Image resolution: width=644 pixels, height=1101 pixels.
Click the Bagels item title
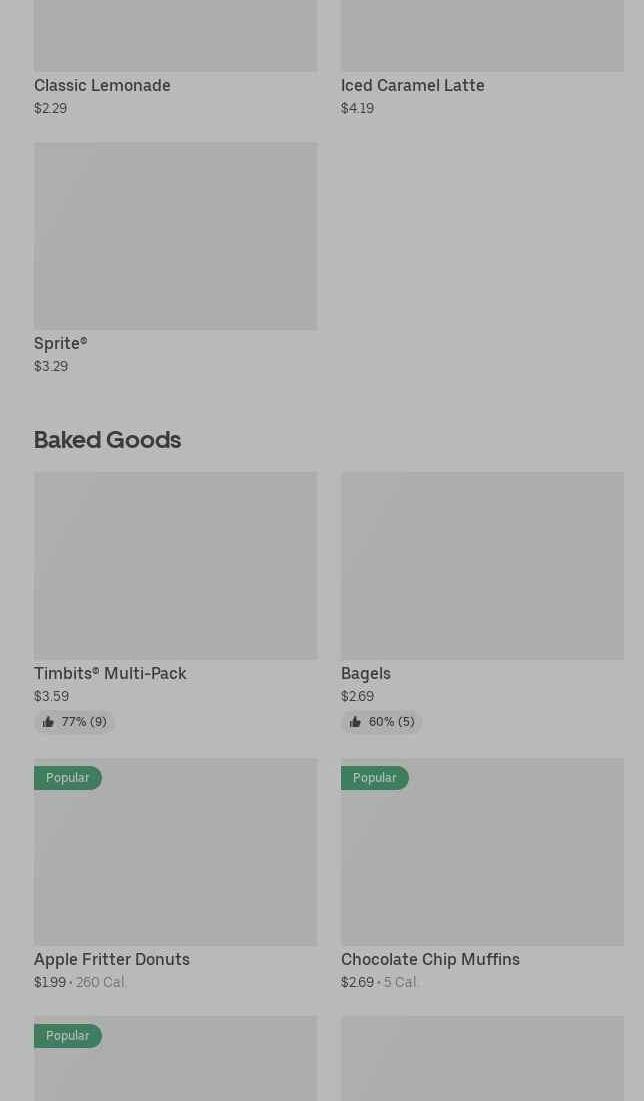(366, 674)
